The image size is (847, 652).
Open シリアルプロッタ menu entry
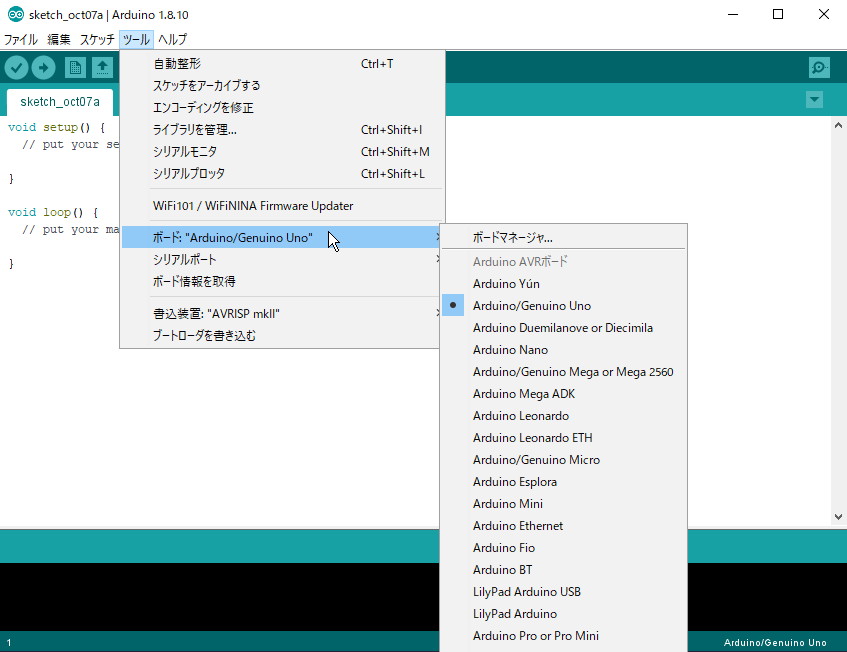coord(282,173)
